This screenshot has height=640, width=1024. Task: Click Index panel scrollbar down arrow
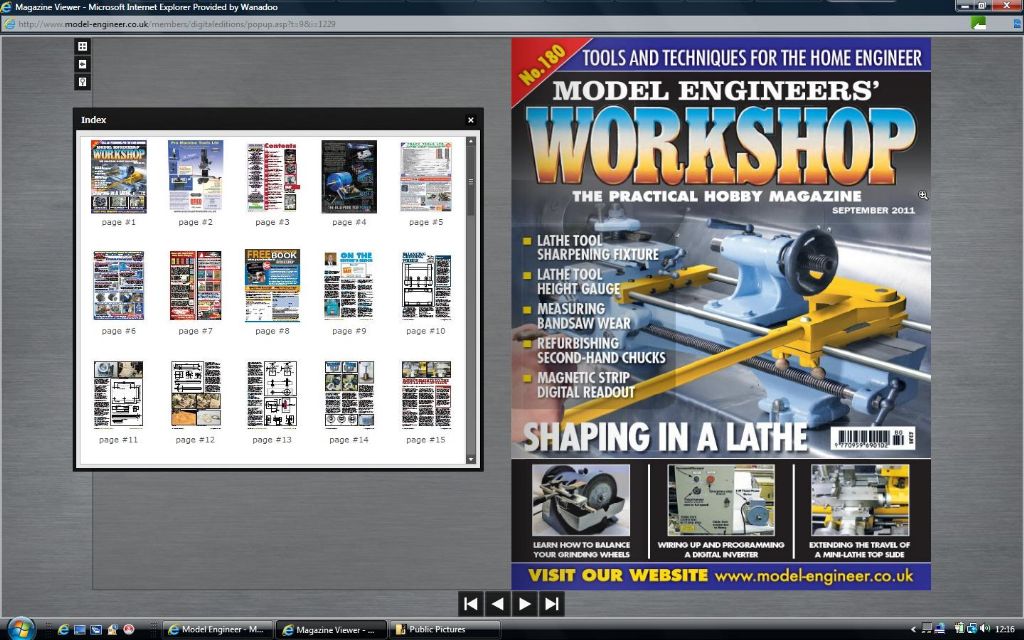coord(471,460)
